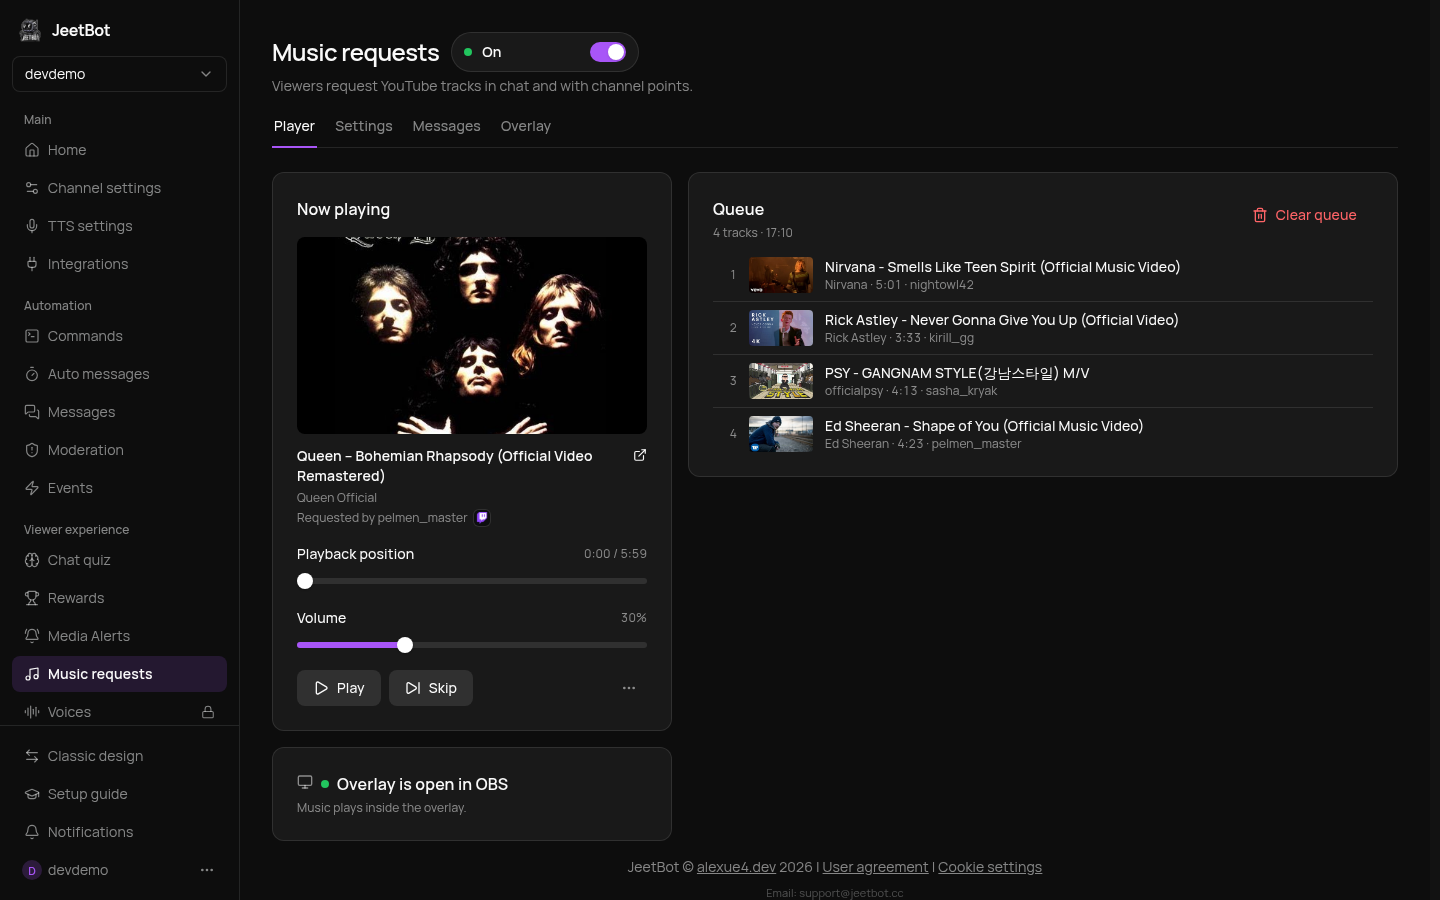This screenshot has height=900, width=1440.
Task: Click the Voices waveform icon
Action: pos(32,712)
